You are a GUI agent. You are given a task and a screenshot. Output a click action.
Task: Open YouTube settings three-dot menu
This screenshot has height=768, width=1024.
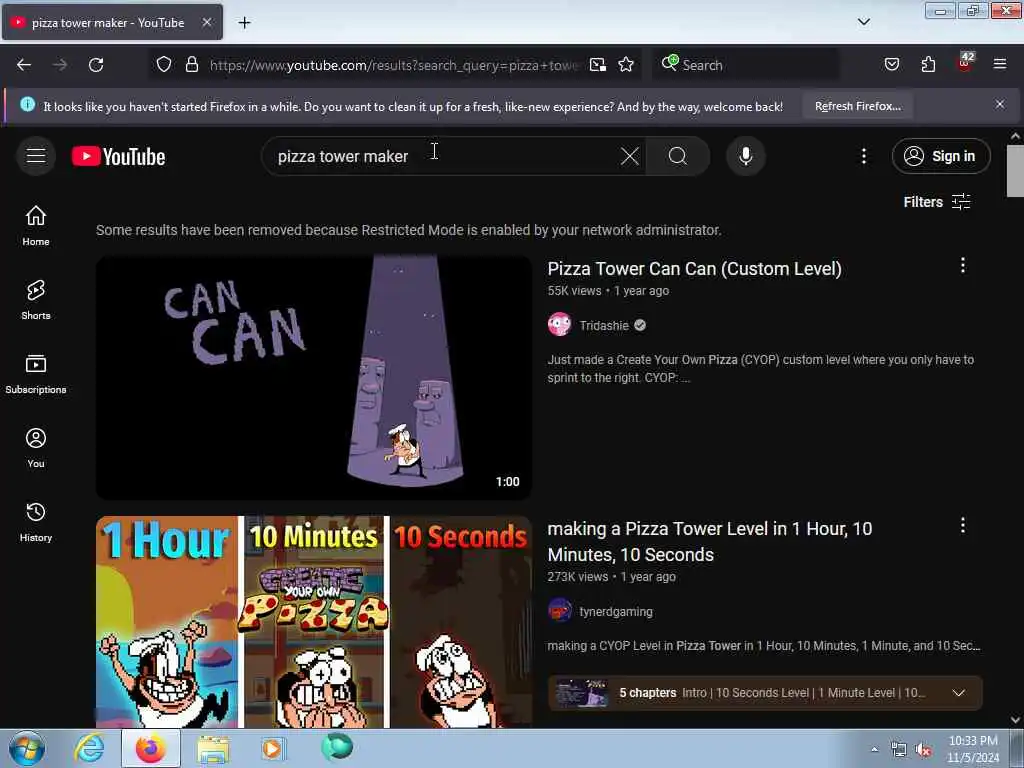[x=863, y=156]
